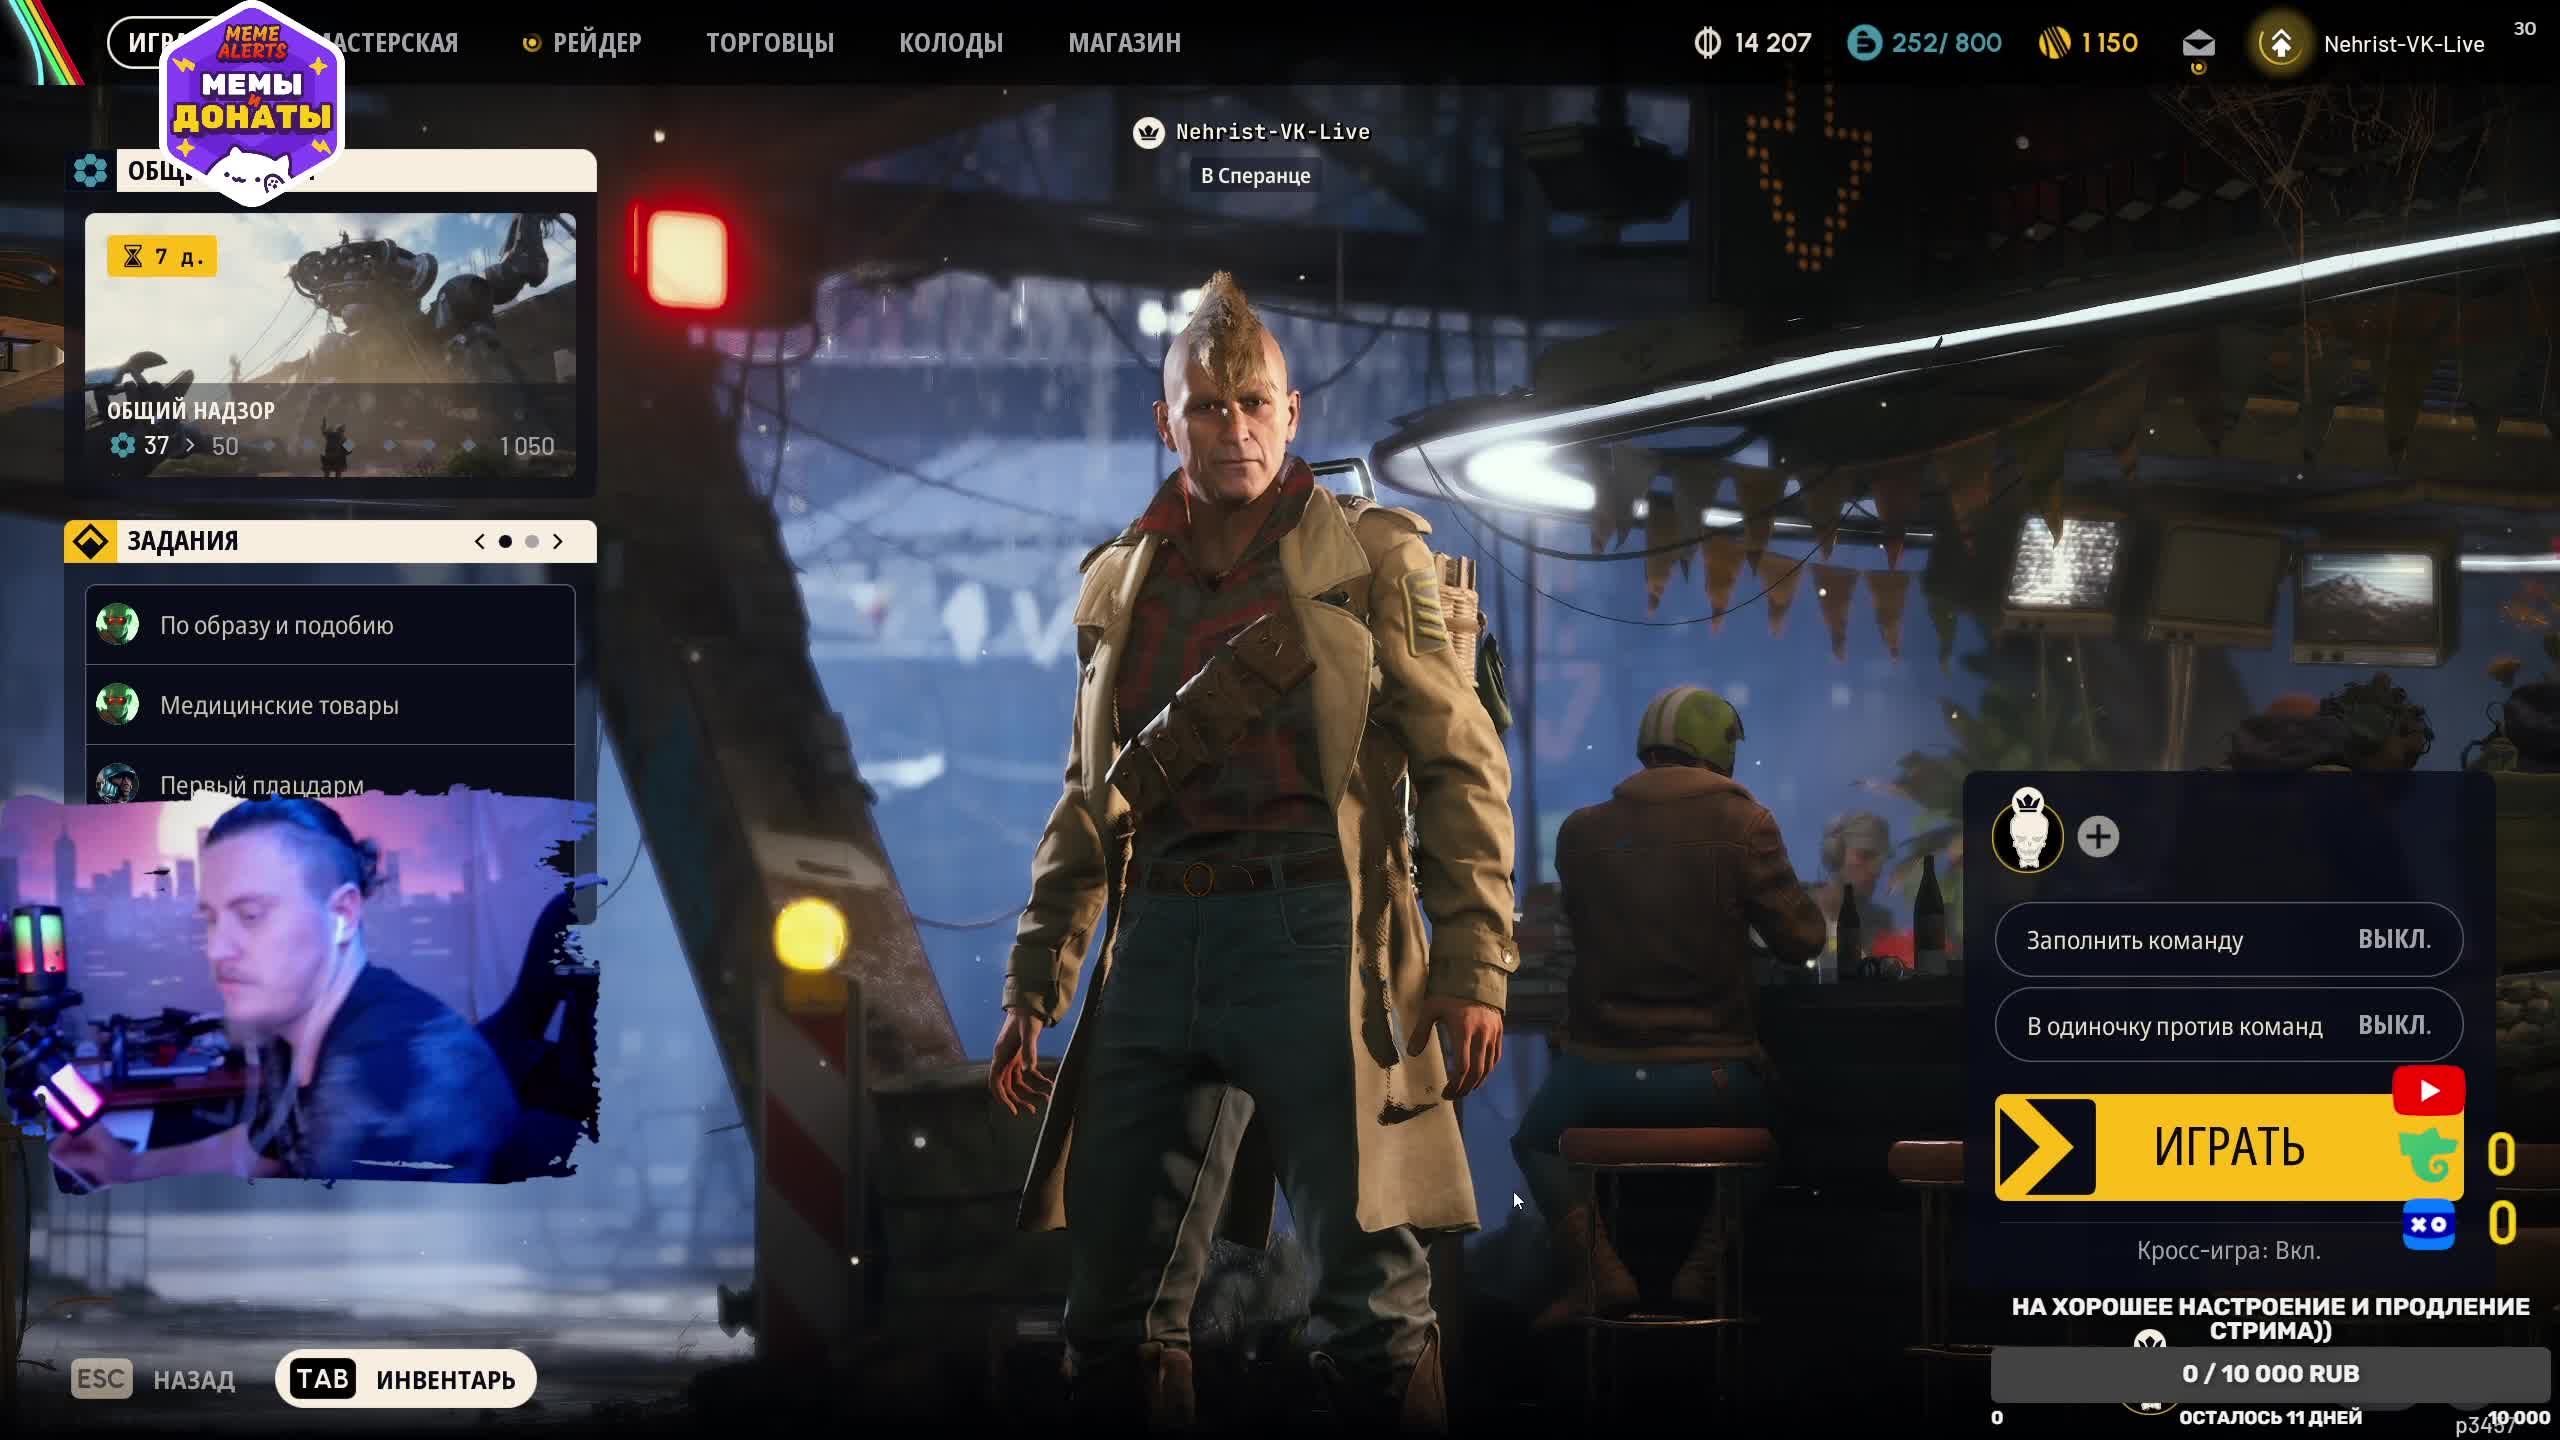Open the Торговцы tab
Image resolution: width=2560 pixels, height=1440 pixels.
769,43
